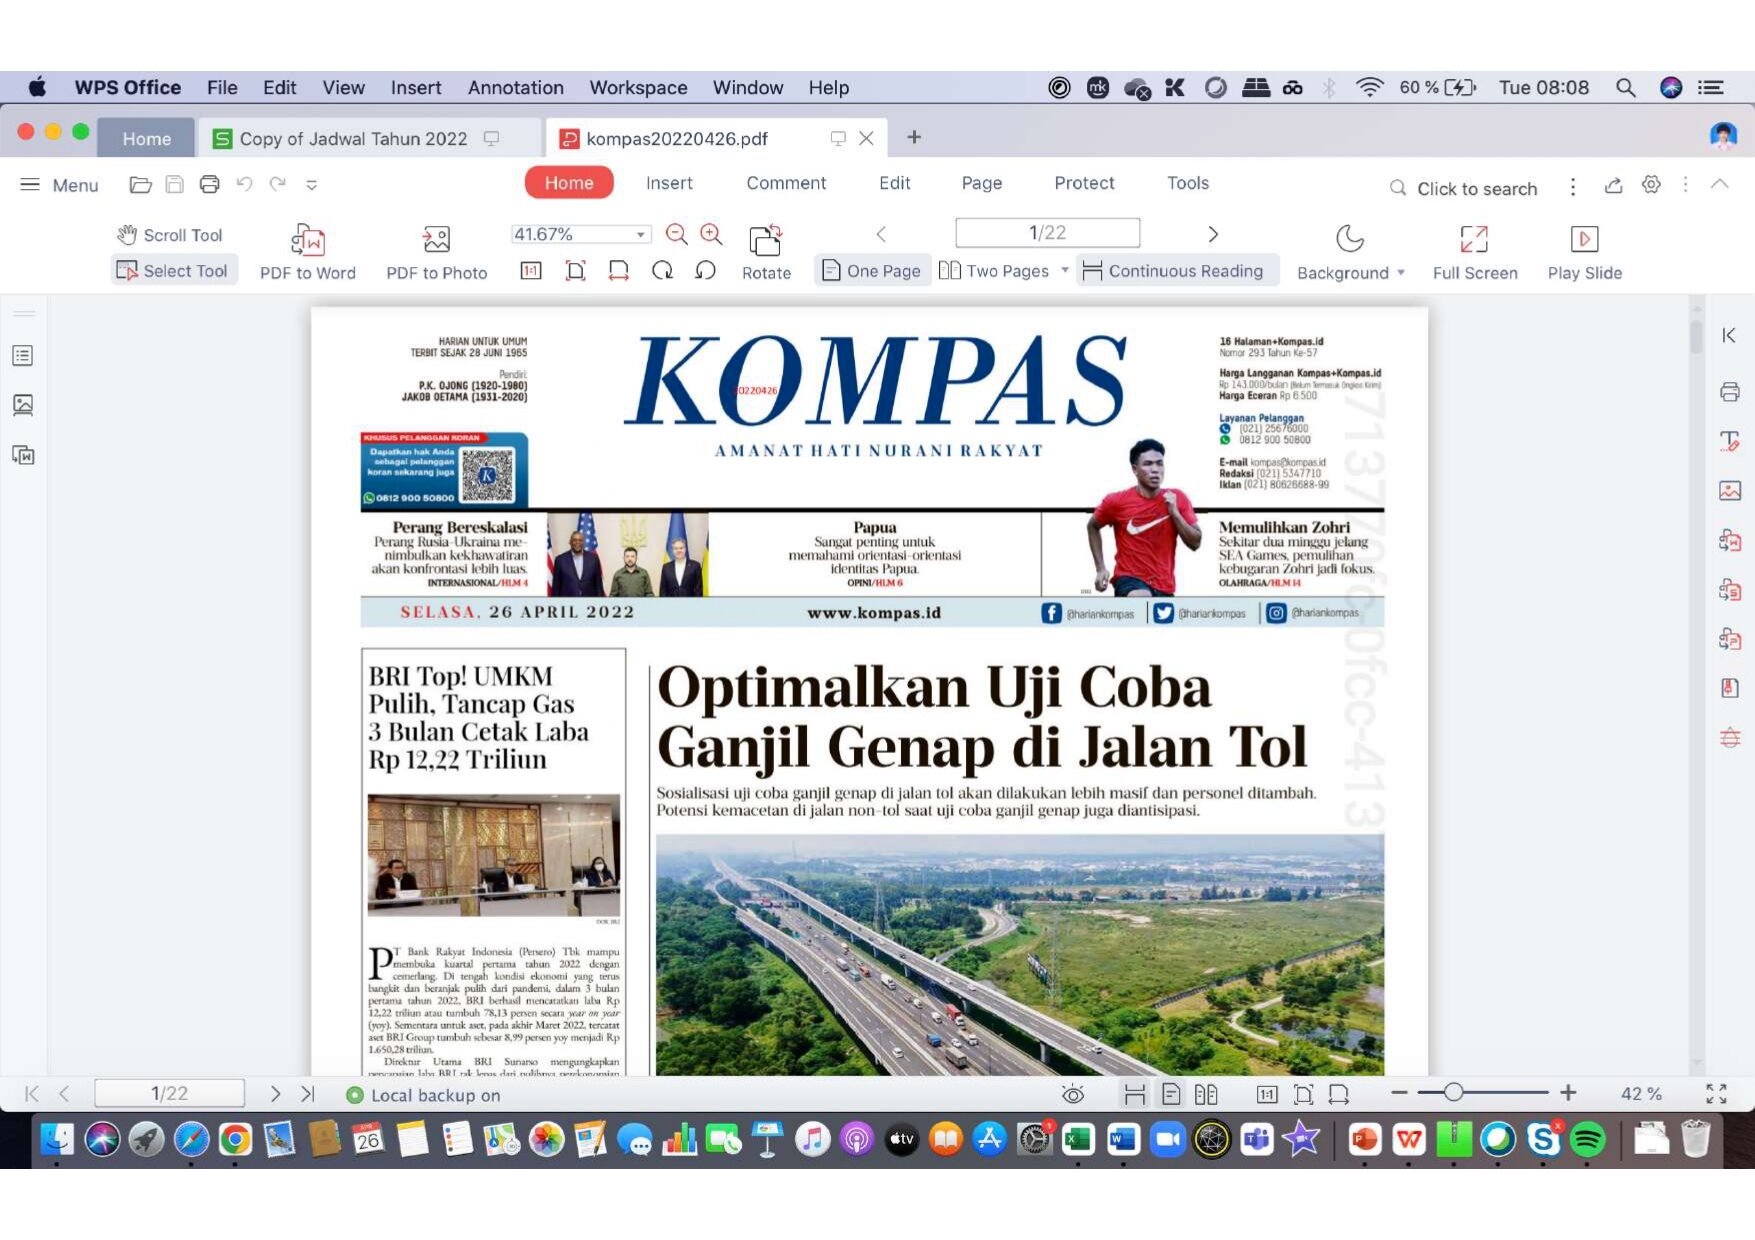Rotate page clockwise
Screen dimensions: 1755x1240
662,270
